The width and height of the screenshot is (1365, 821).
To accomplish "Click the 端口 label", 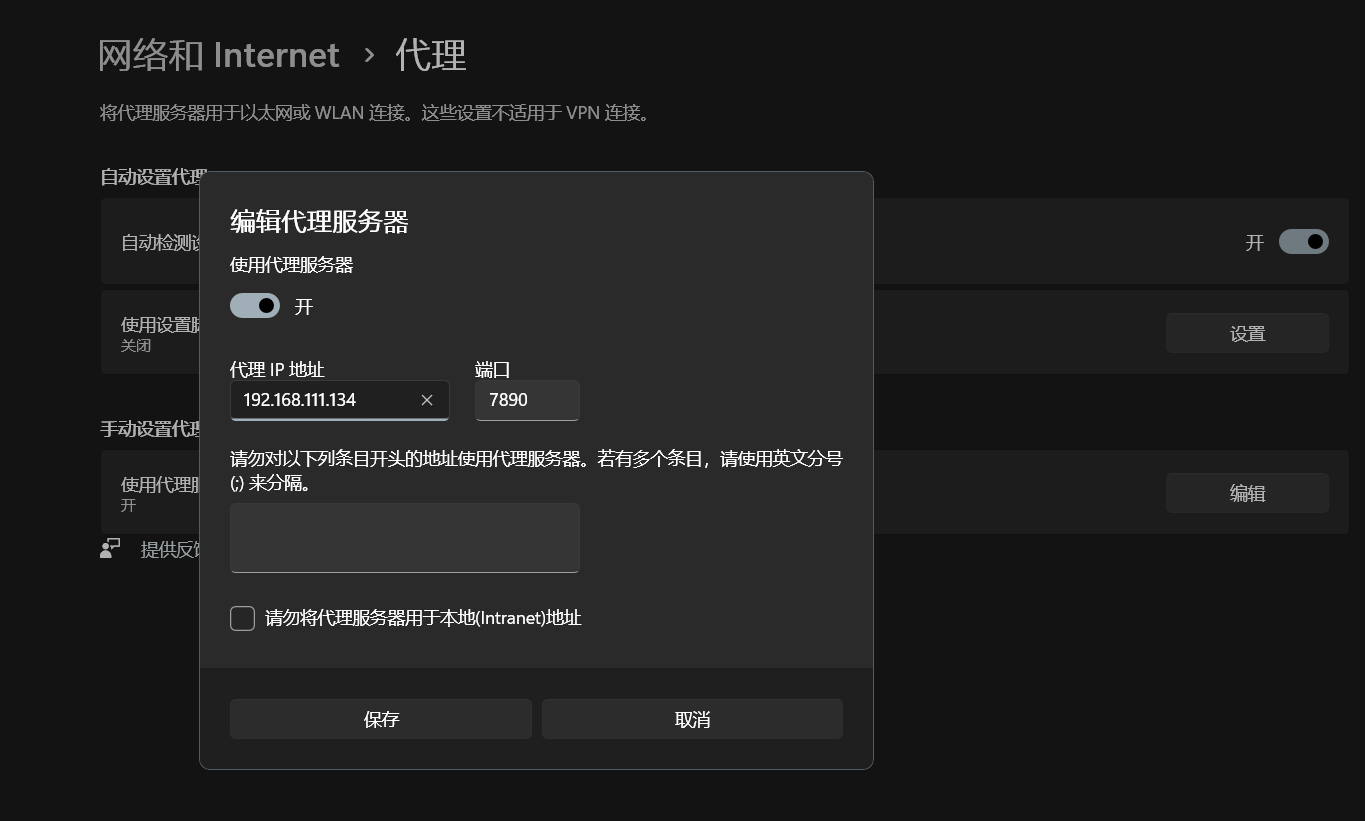I will [x=493, y=369].
